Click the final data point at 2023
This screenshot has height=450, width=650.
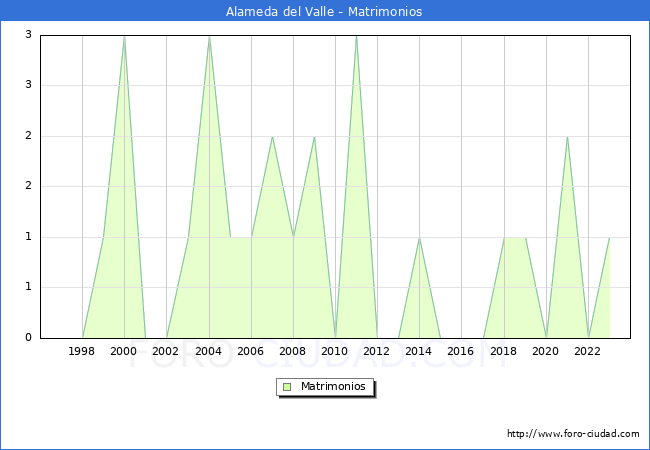[609, 238]
